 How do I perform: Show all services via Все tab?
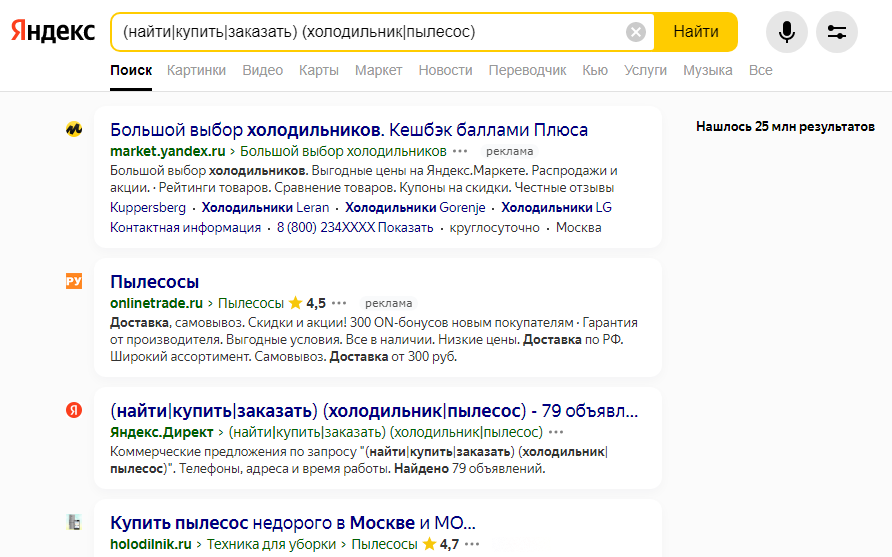pyautogui.click(x=761, y=71)
